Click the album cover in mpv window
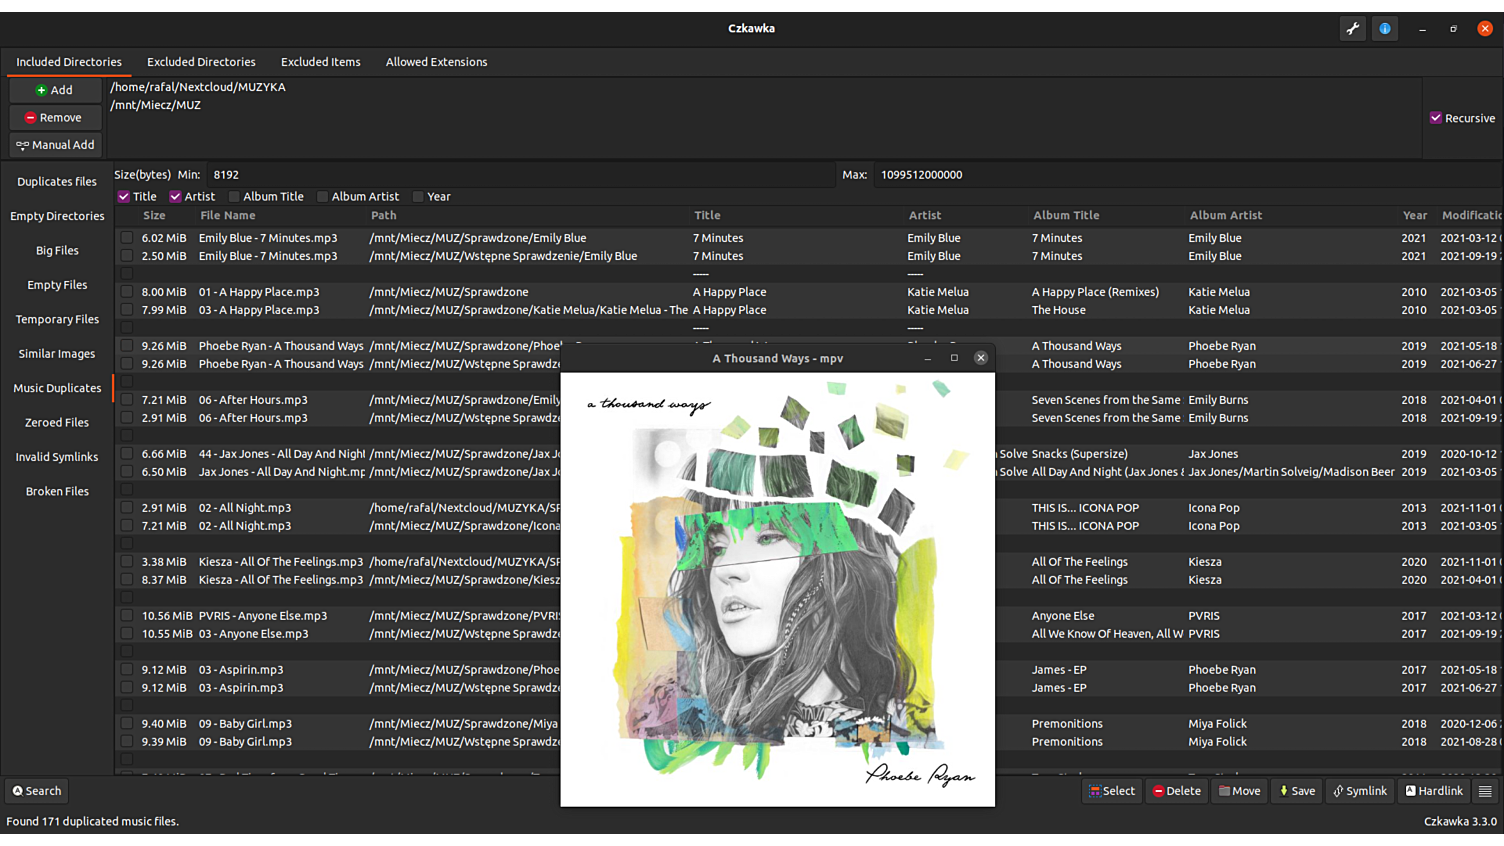Screen dimensions: 1504x846 pos(778,590)
